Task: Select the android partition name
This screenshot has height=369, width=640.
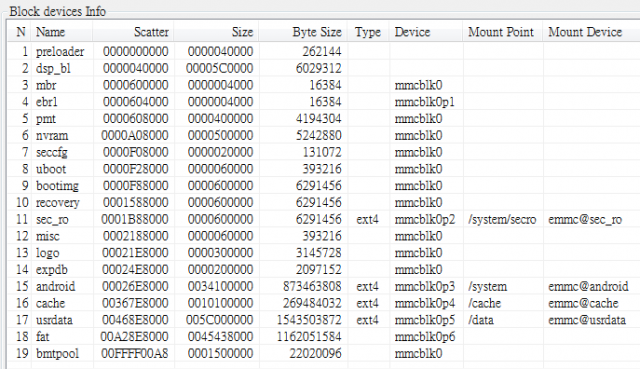Action: (x=56, y=286)
